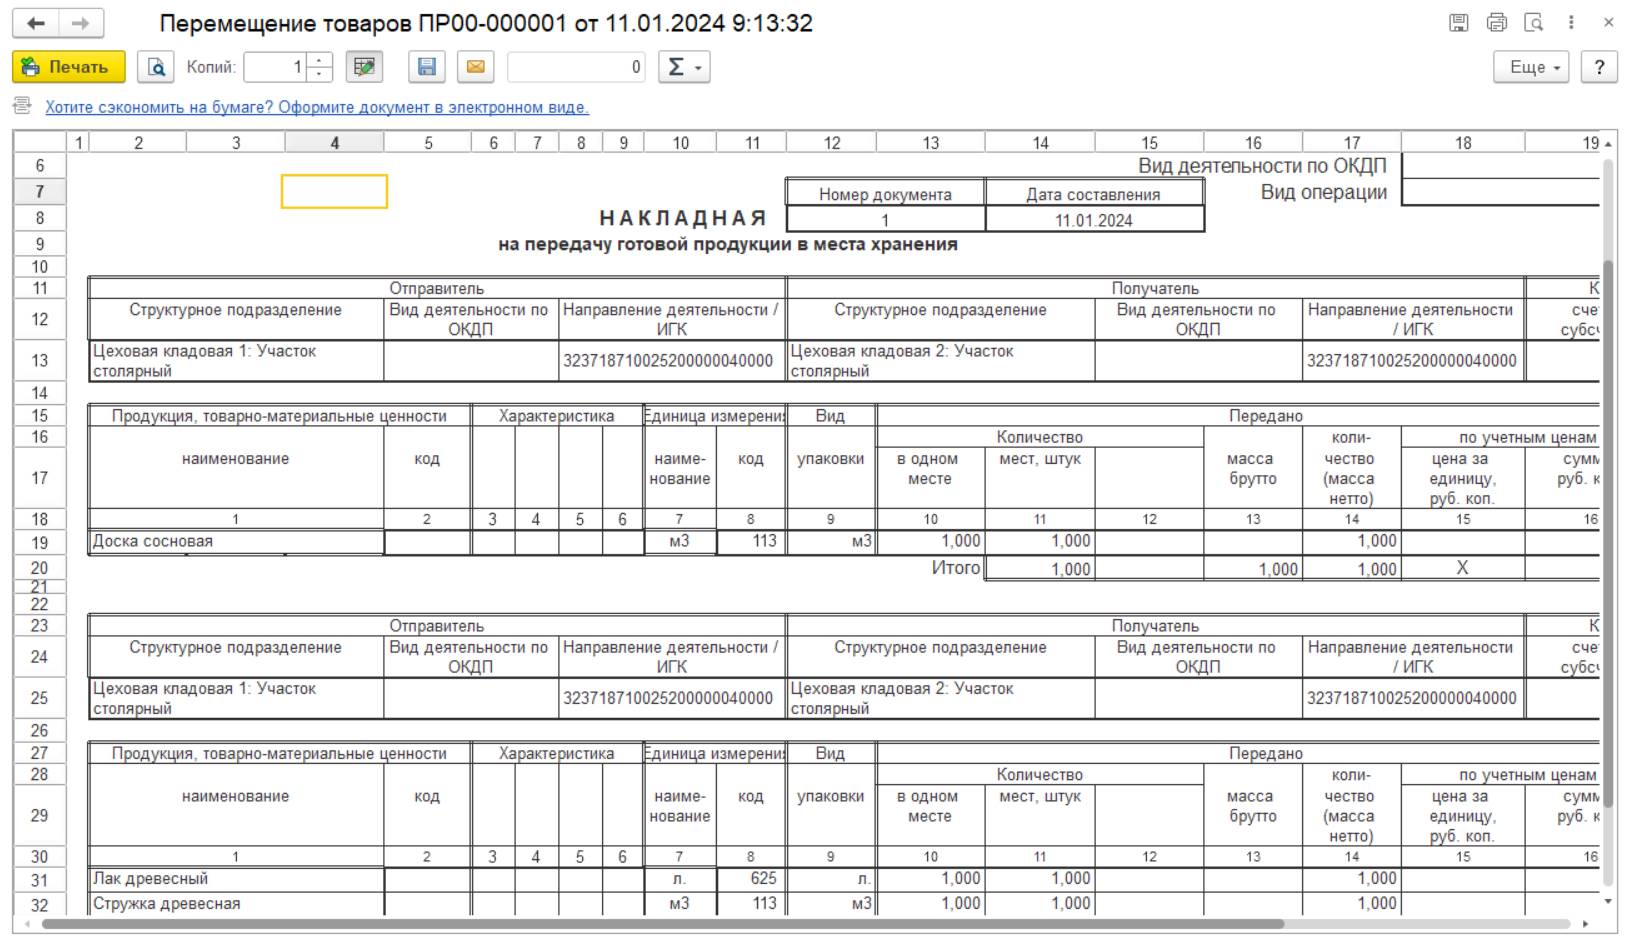
Task: Click the X cell in the Итого row
Action: pos(1463,568)
